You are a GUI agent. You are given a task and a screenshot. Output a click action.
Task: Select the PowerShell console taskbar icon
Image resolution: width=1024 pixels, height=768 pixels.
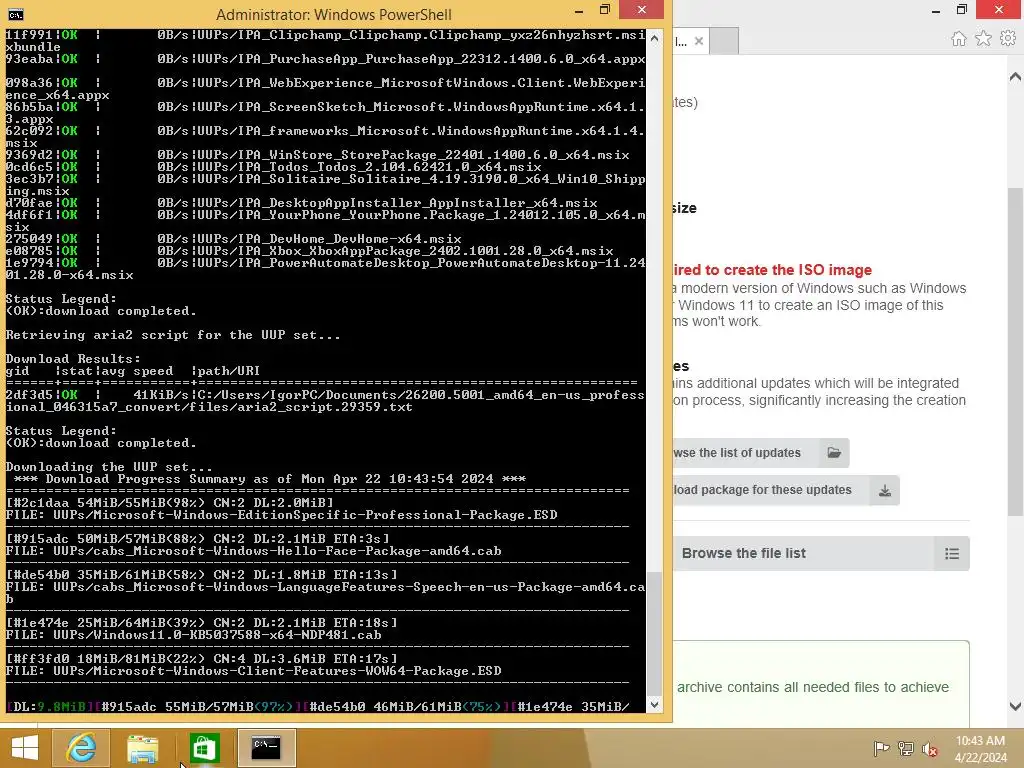pyautogui.click(x=266, y=748)
